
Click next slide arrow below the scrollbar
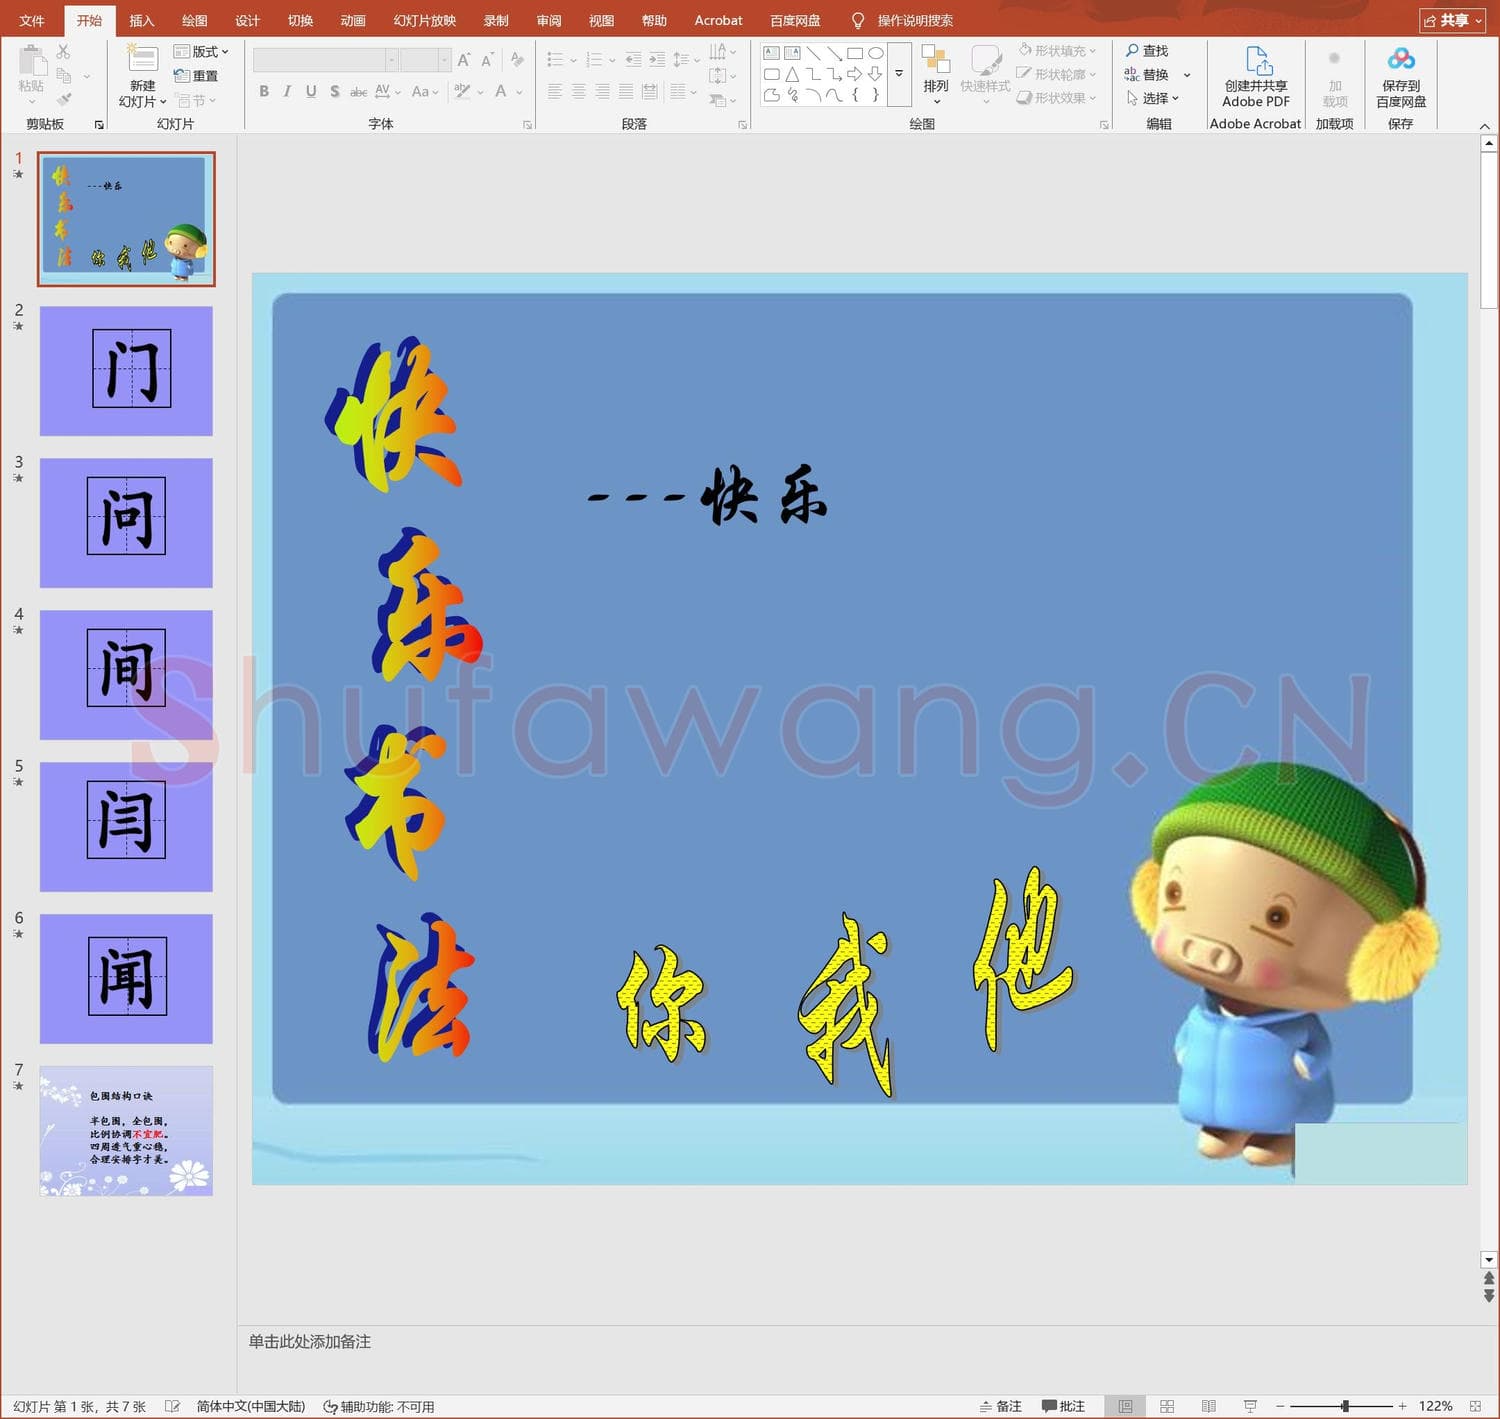pyautogui.click(x=1489, y=1296)
